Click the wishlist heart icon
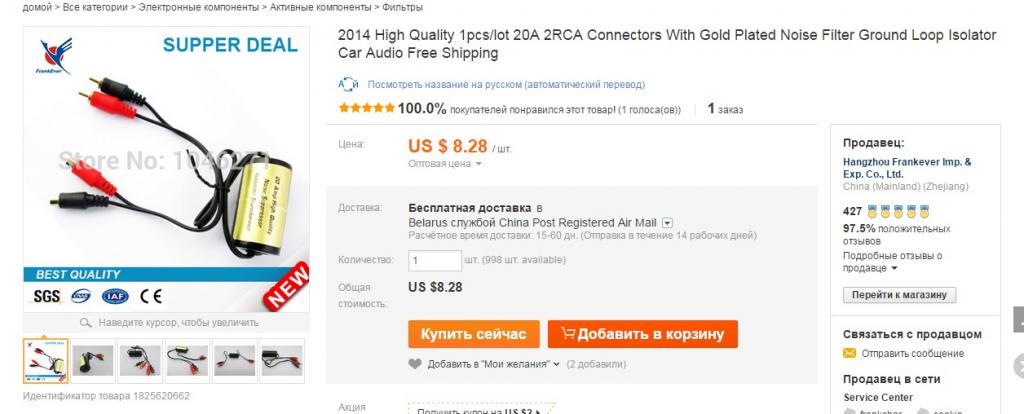 (415, 364)
